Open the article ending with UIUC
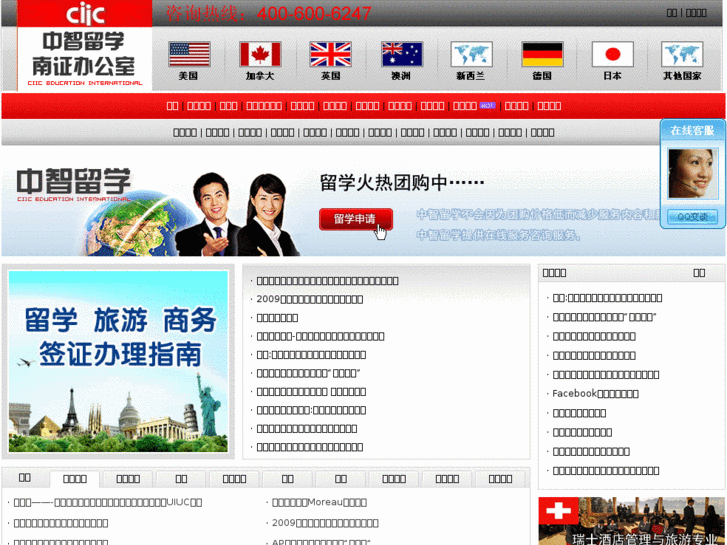The height and width of the screenshot is (545, 727). (x=108, y=502)
